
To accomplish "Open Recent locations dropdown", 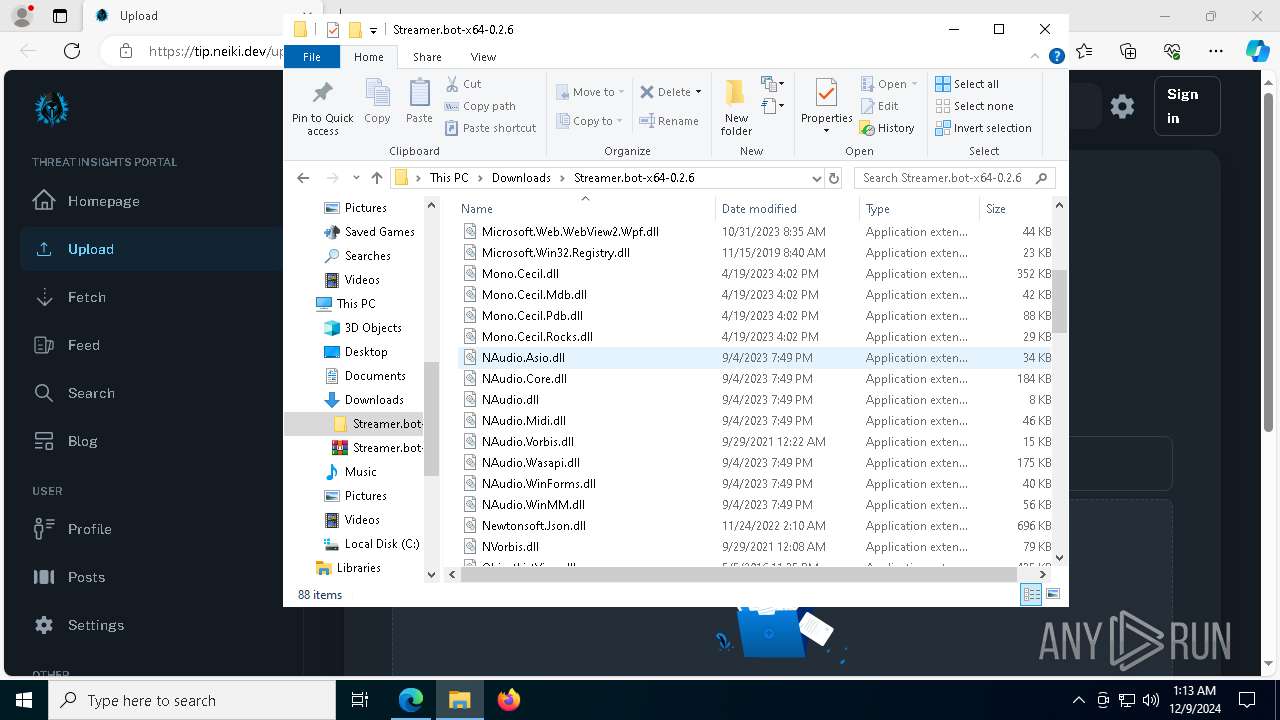I will (356, 178).
